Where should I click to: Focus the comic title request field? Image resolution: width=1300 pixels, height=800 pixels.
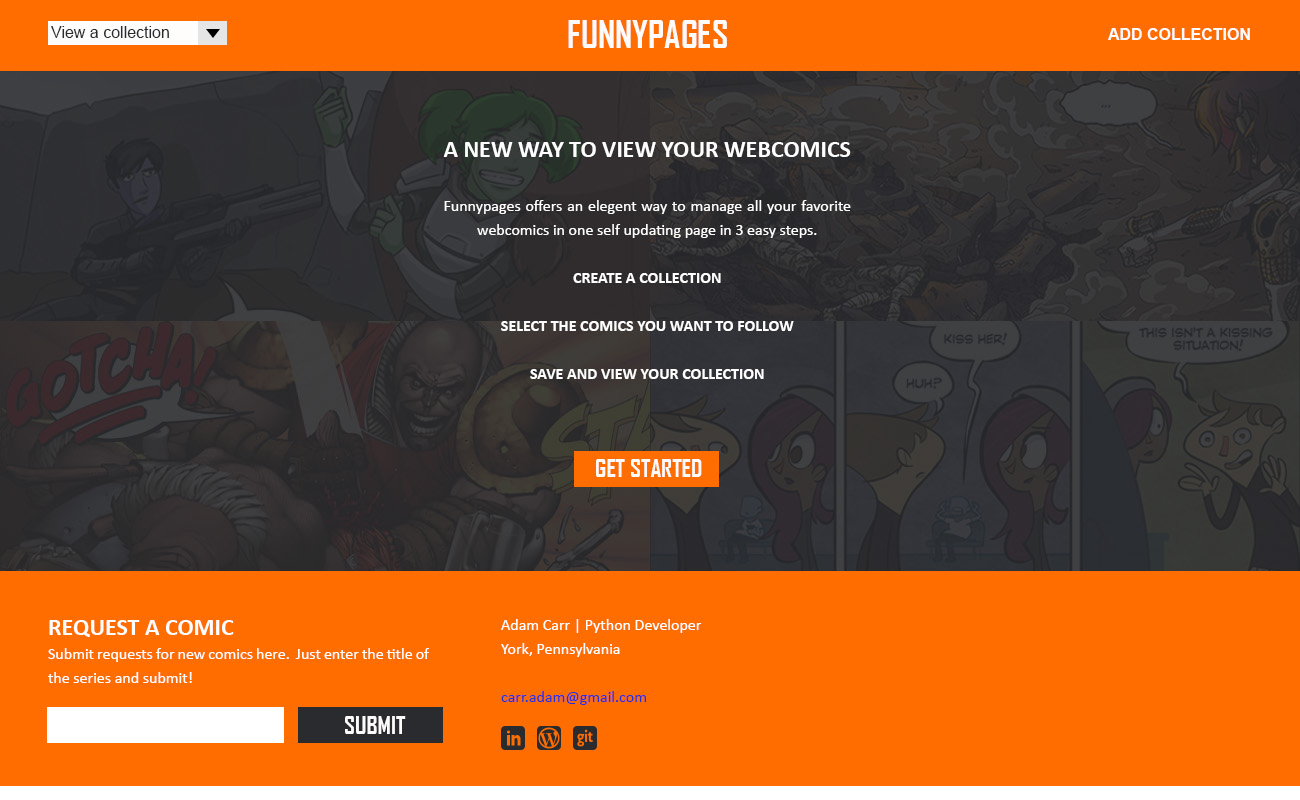click(166, 725)
